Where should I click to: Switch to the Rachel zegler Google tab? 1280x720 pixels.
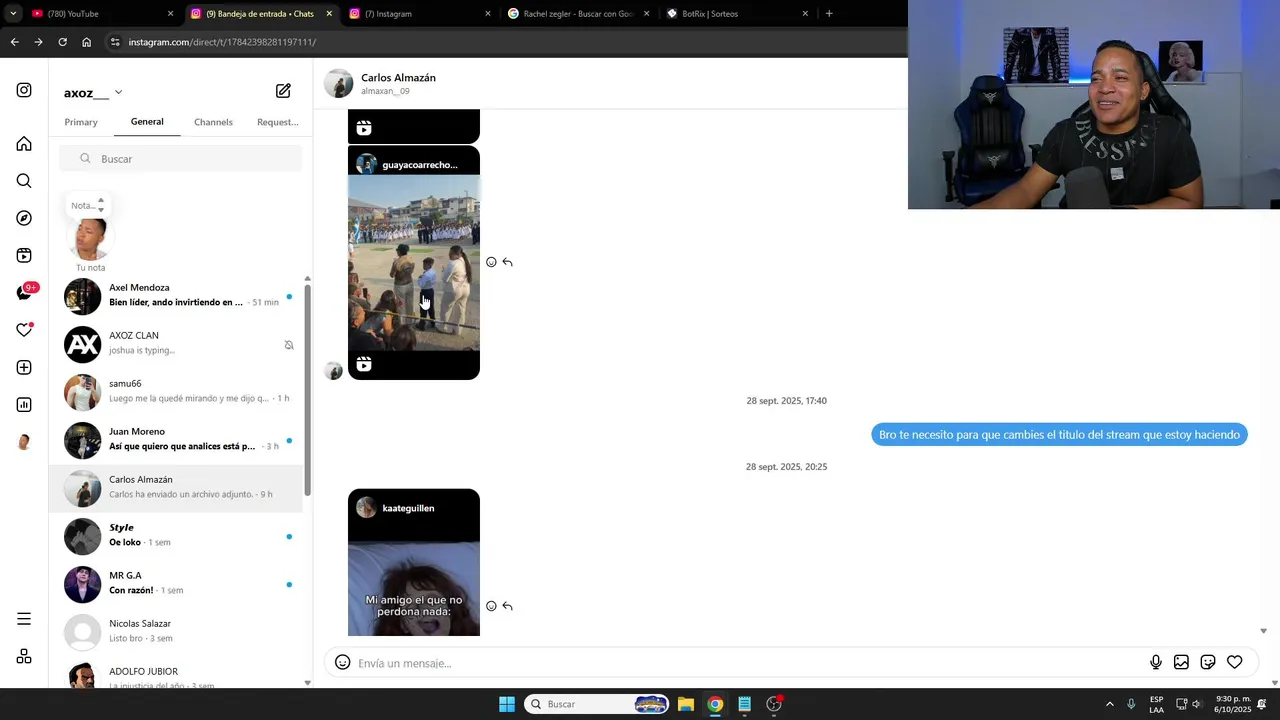click(x=578, y=14)
